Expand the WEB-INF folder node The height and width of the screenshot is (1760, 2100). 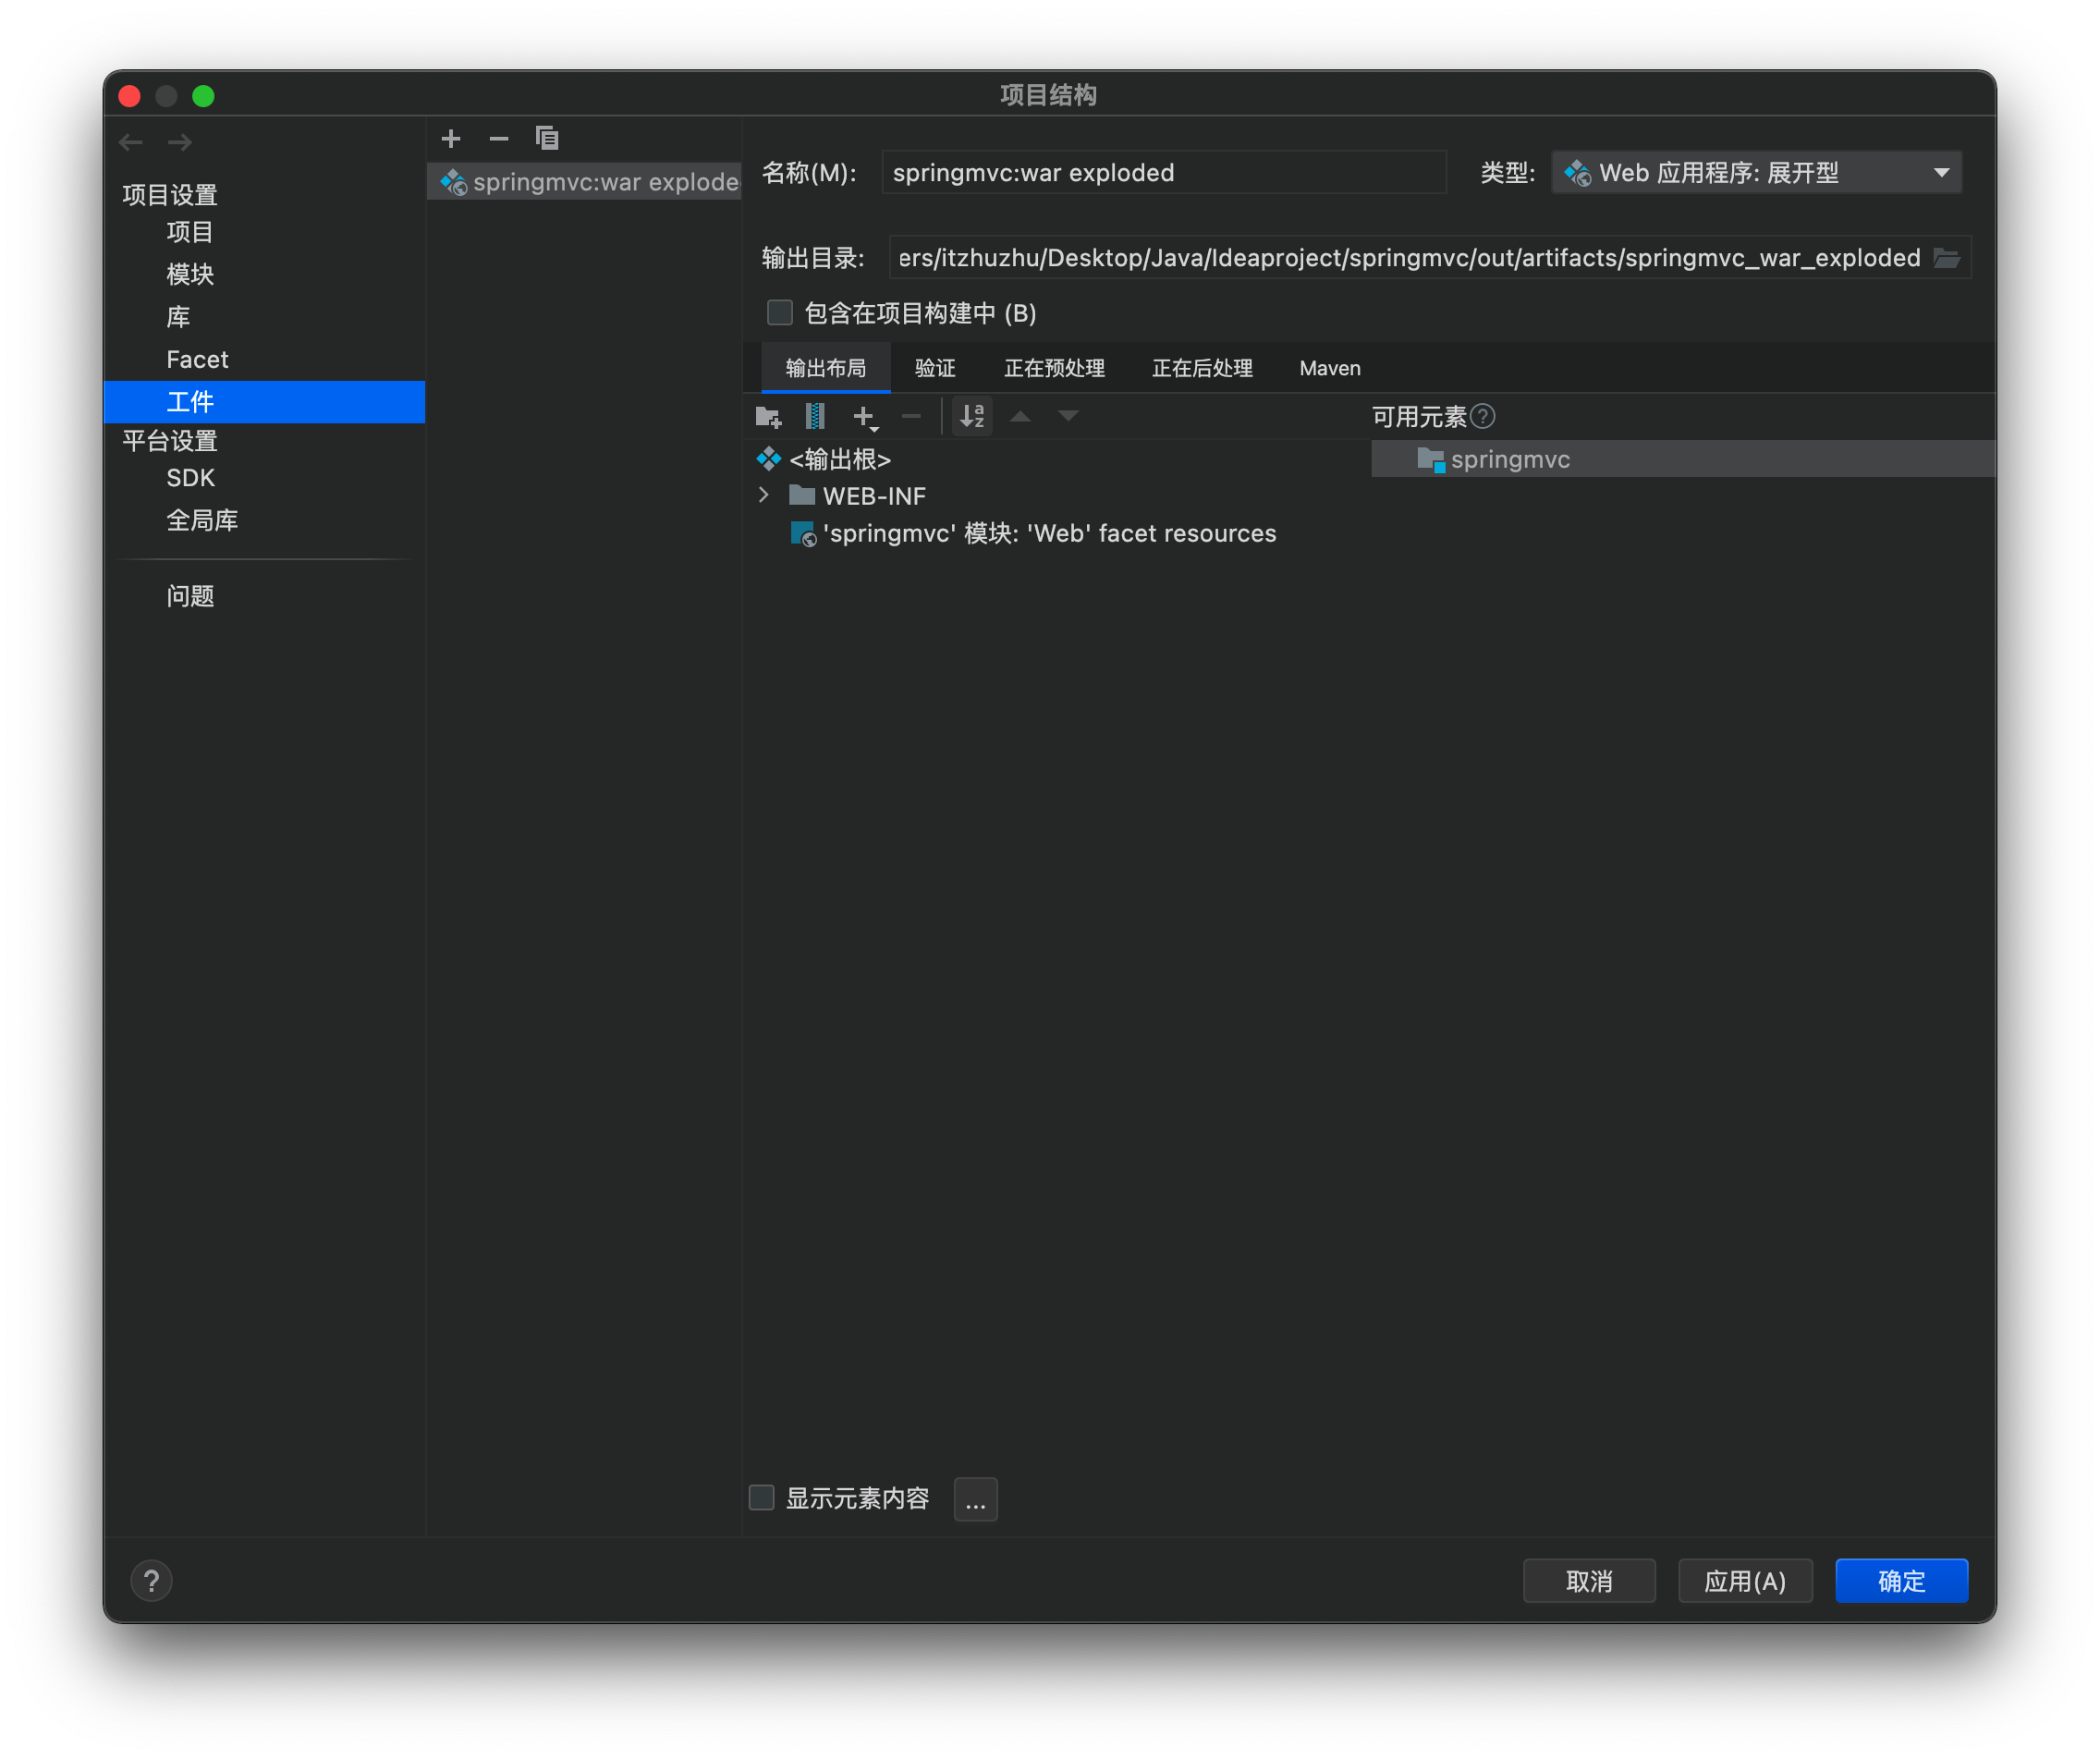(764, 495)
